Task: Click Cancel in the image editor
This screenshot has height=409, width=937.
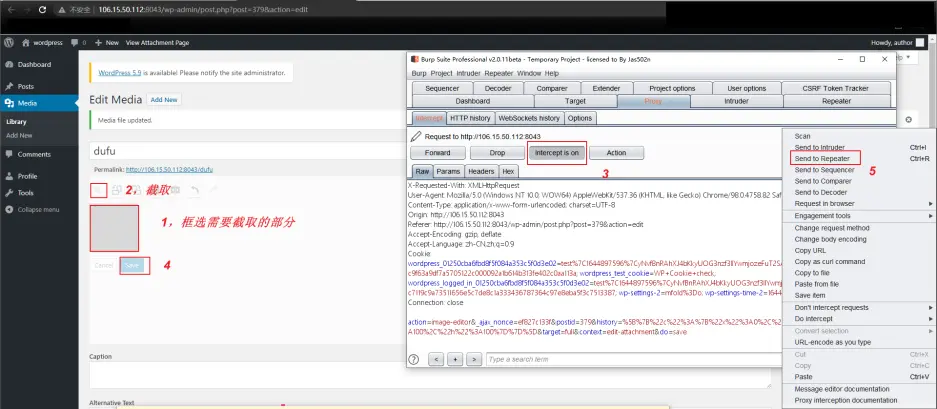Action: pyautogui.click(x=103, y=265)
